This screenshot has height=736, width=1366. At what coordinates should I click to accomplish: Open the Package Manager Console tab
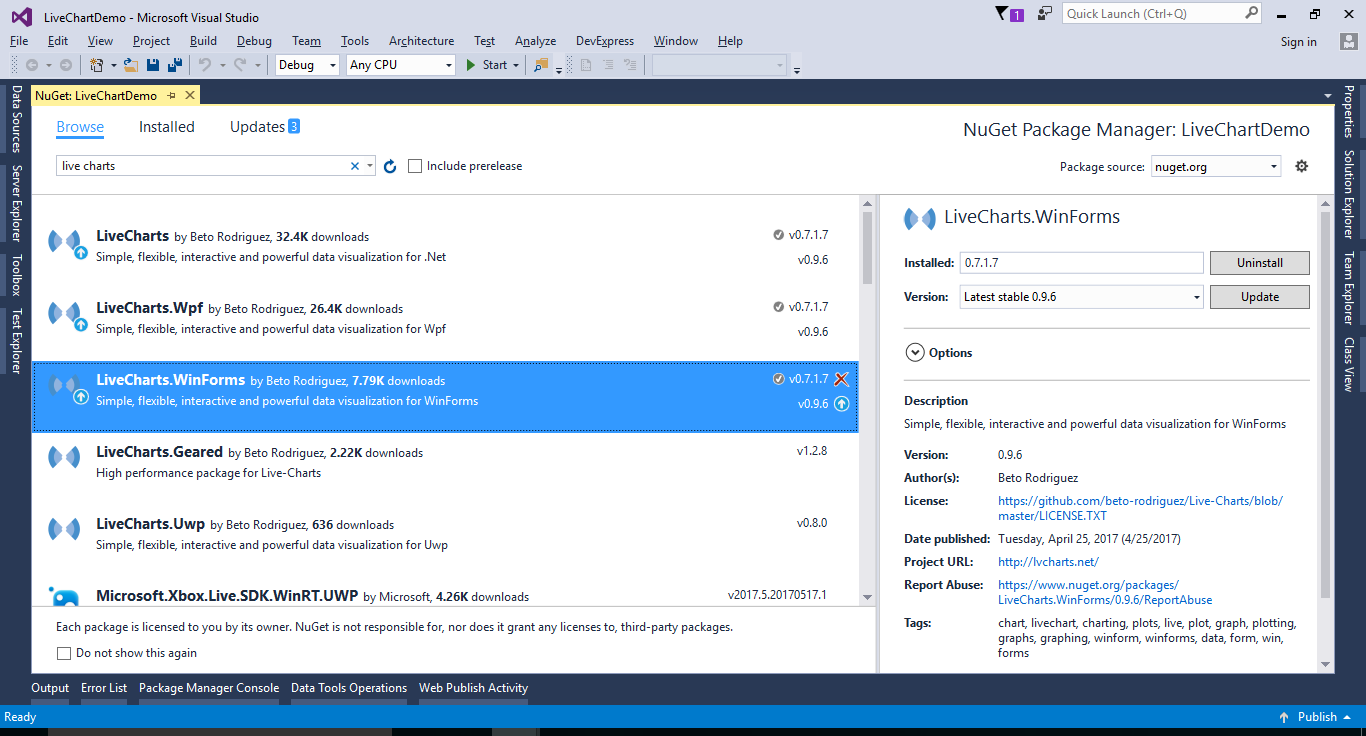tap(209, 688)
